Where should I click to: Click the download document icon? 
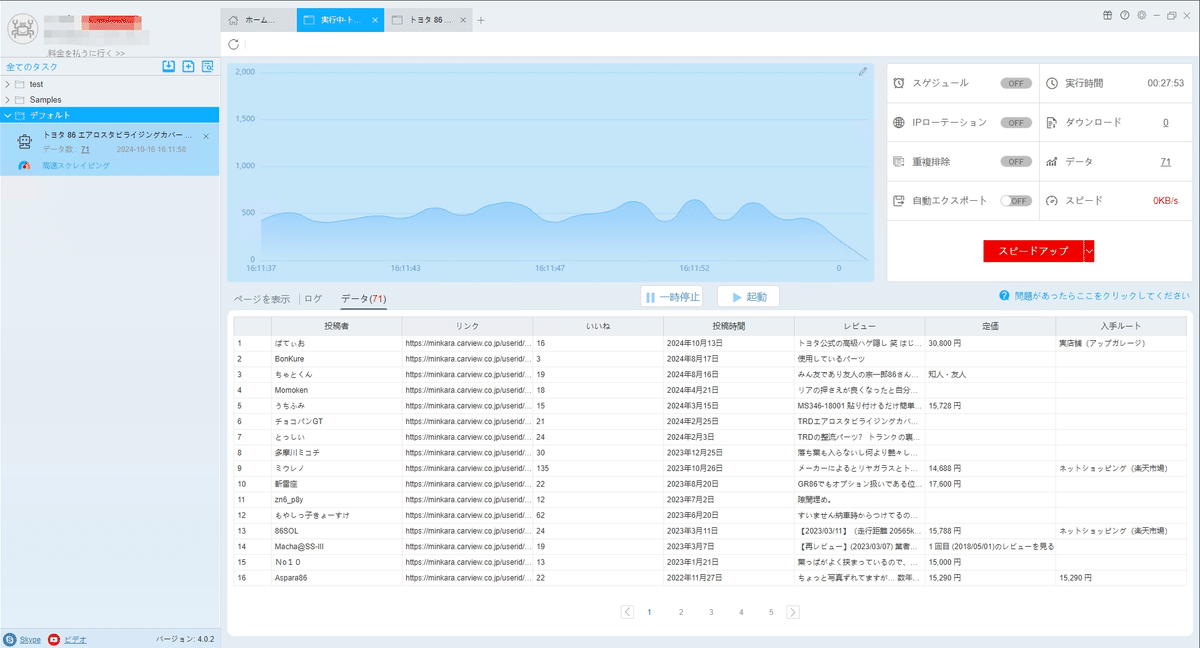click(1052, 122)
